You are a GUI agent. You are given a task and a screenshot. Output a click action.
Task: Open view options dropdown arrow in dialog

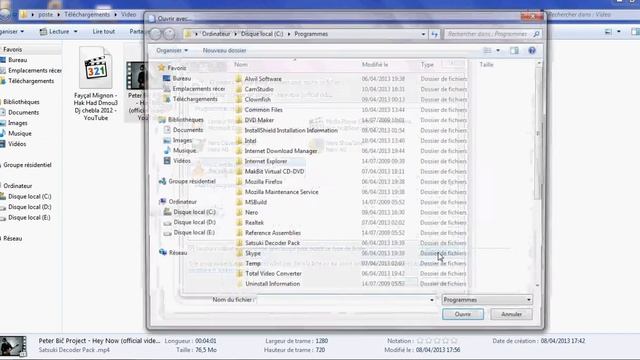pyautogui.click(x=498, y=51)
